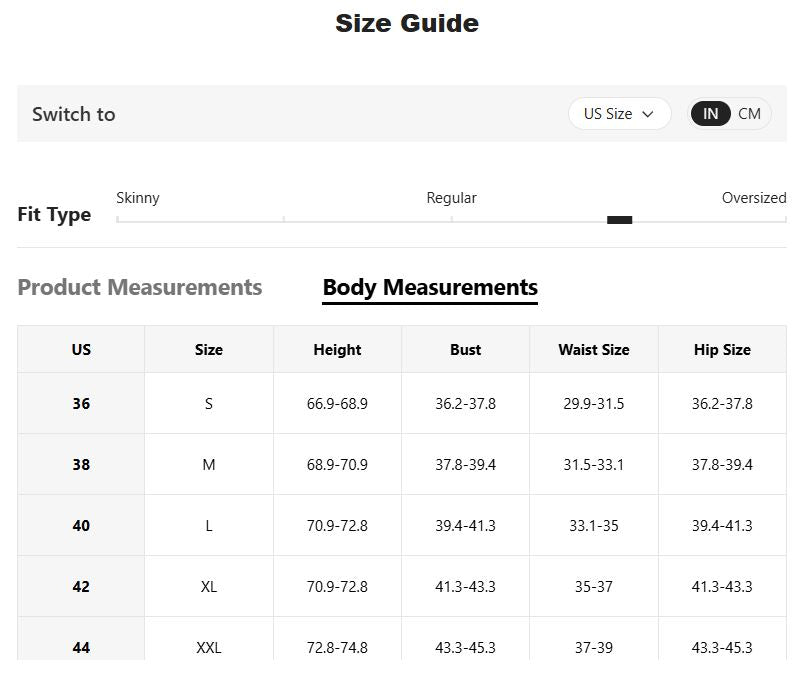Click the Oversized fit label
The image size is (811, 685).
click(754, 198)
